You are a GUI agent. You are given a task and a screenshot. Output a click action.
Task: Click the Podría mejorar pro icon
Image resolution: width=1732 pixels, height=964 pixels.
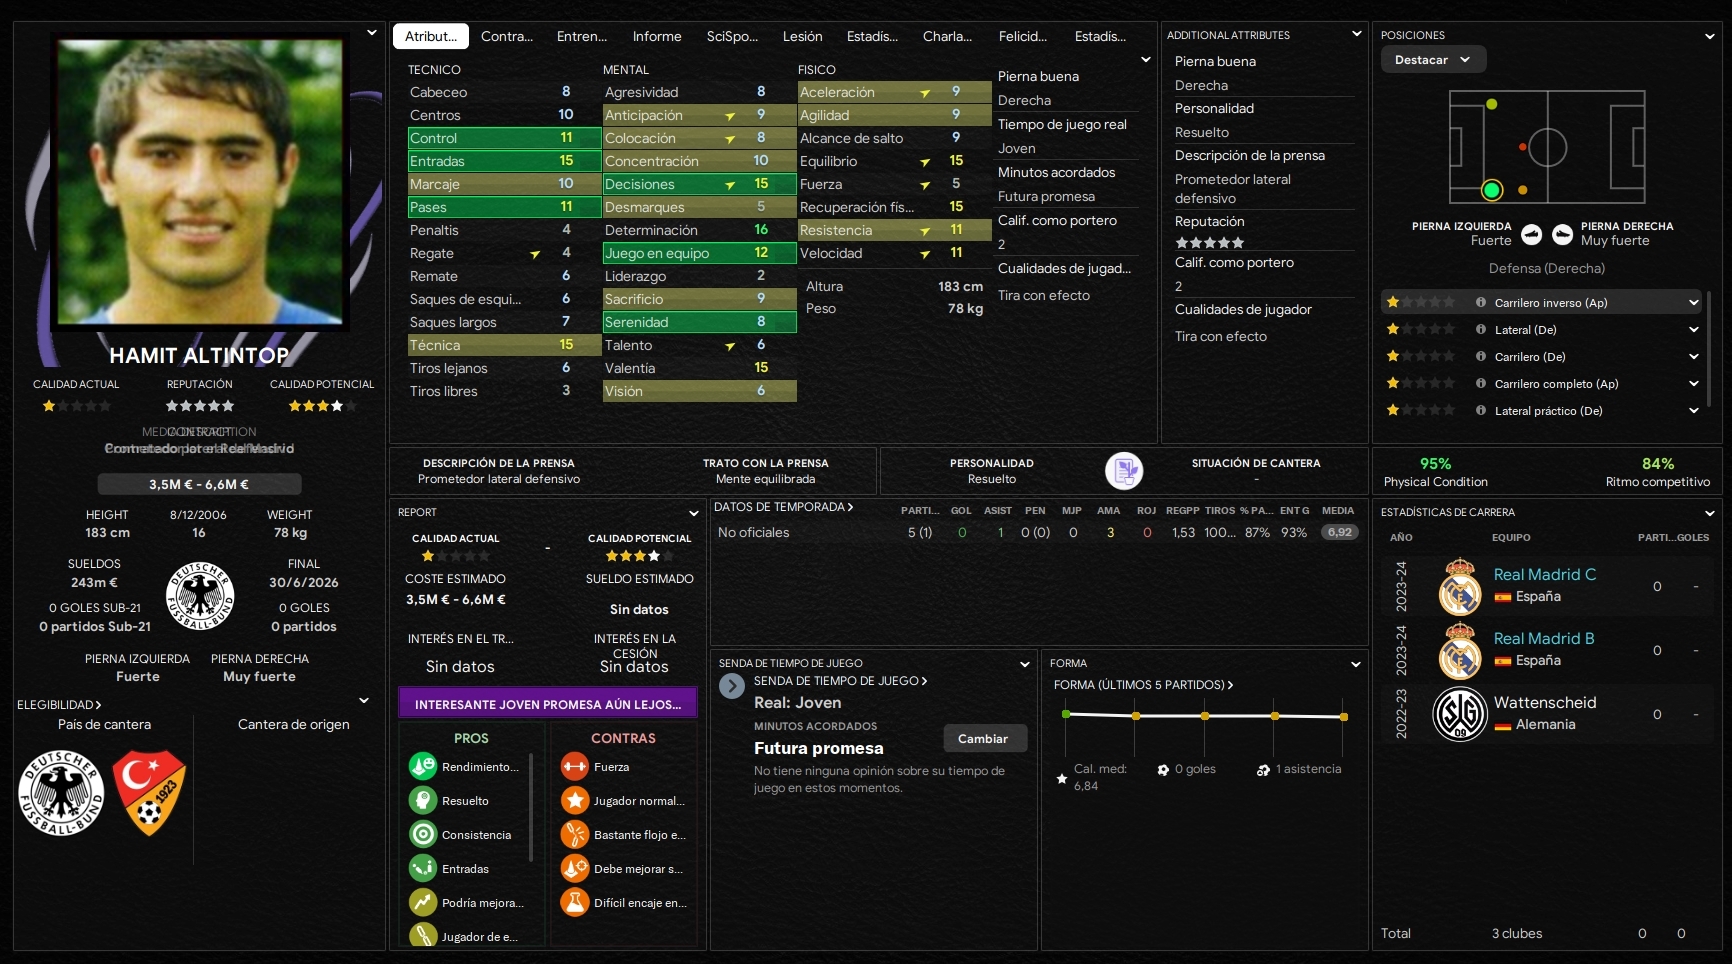coord(423,903)
